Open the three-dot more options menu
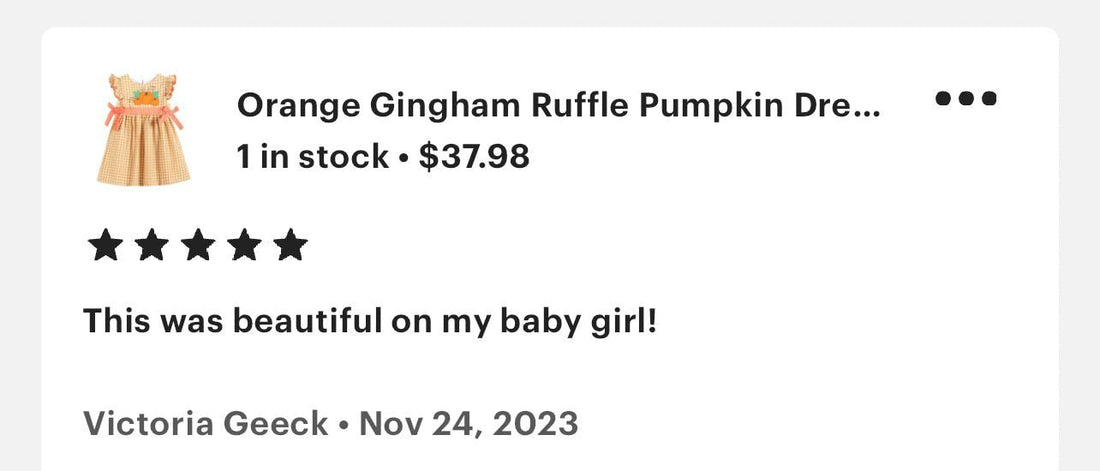 (x=966, y=98)
